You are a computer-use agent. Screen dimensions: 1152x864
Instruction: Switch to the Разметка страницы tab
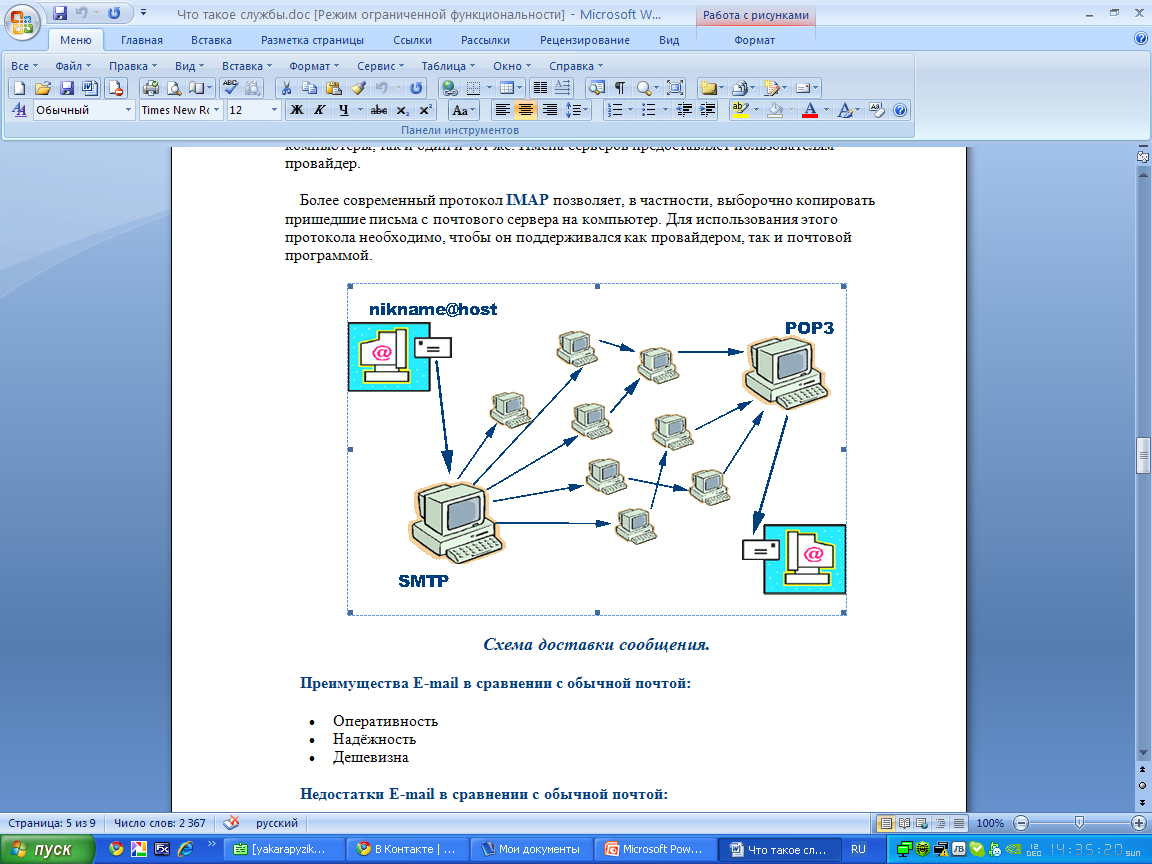click(x=312, y=40)
